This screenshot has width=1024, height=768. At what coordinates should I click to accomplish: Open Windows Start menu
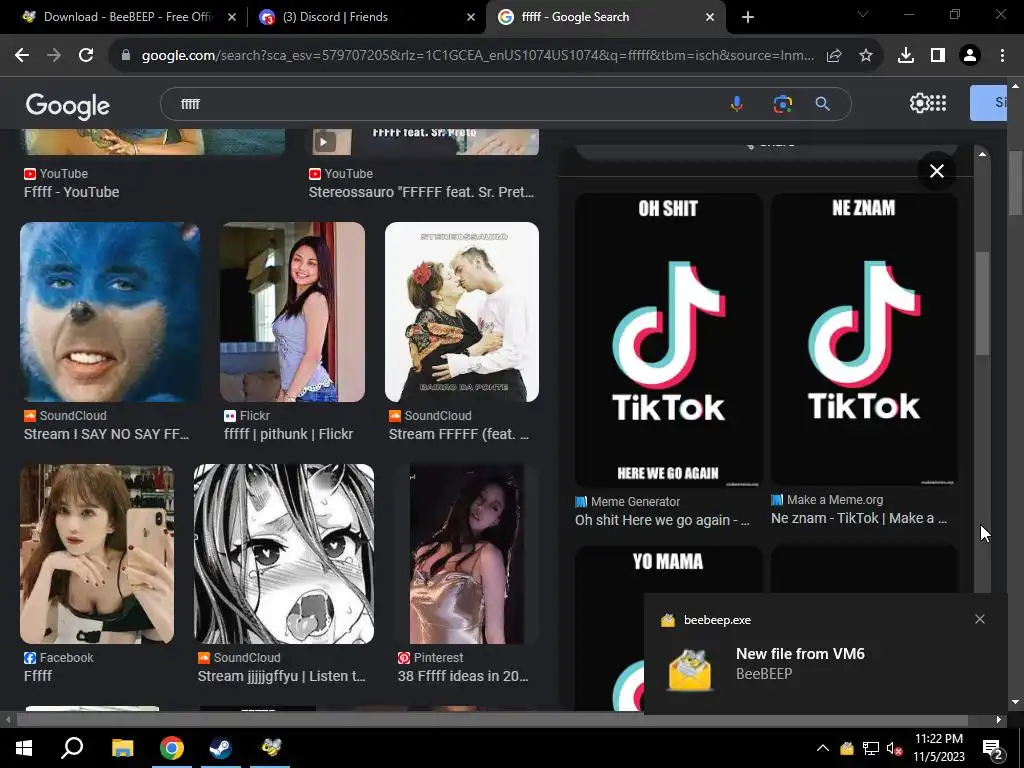[x=24, y=748]
